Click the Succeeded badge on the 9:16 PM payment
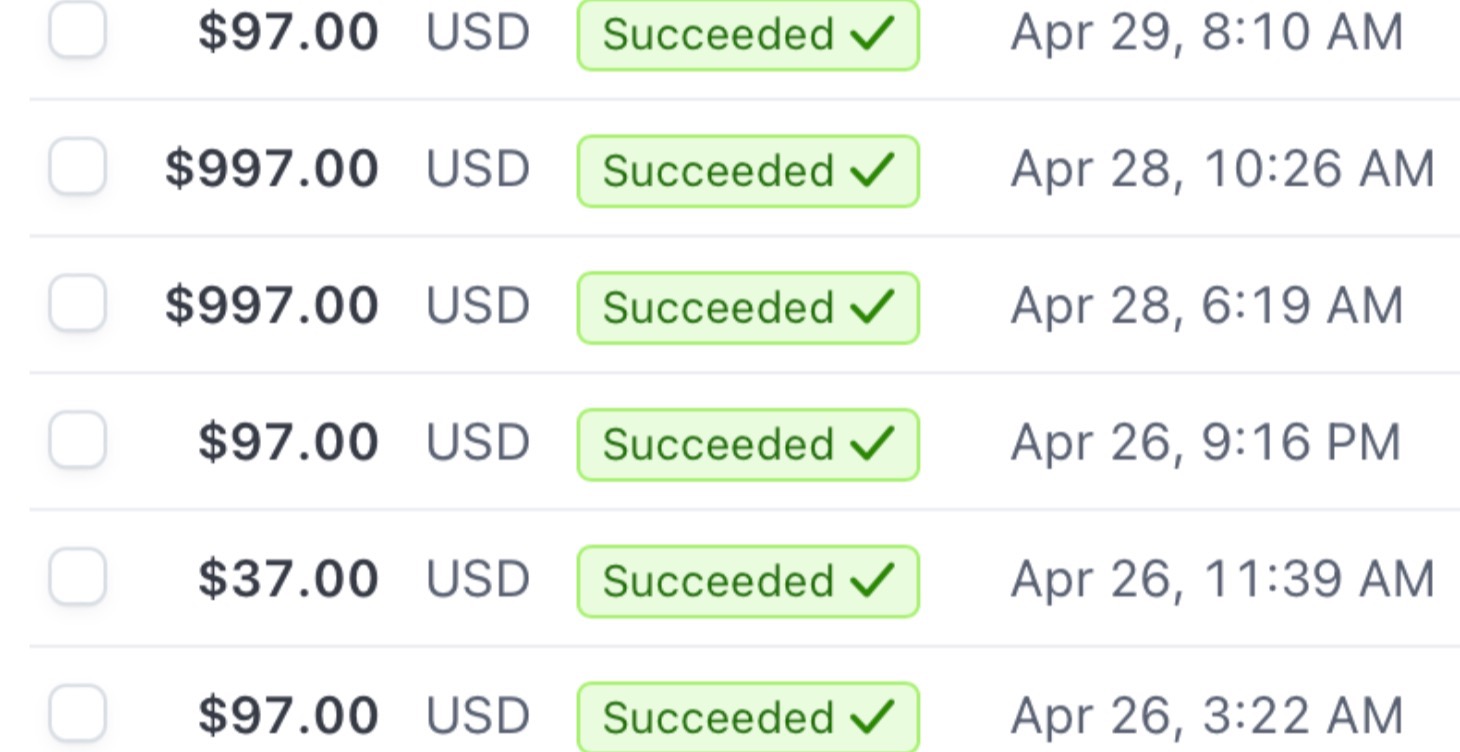 coord(747,444)
